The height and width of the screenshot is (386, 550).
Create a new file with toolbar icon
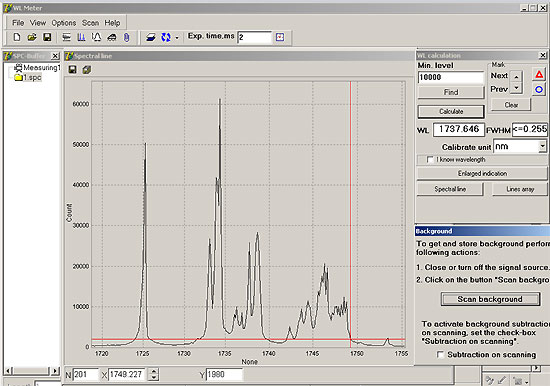(x=16, y=37)
